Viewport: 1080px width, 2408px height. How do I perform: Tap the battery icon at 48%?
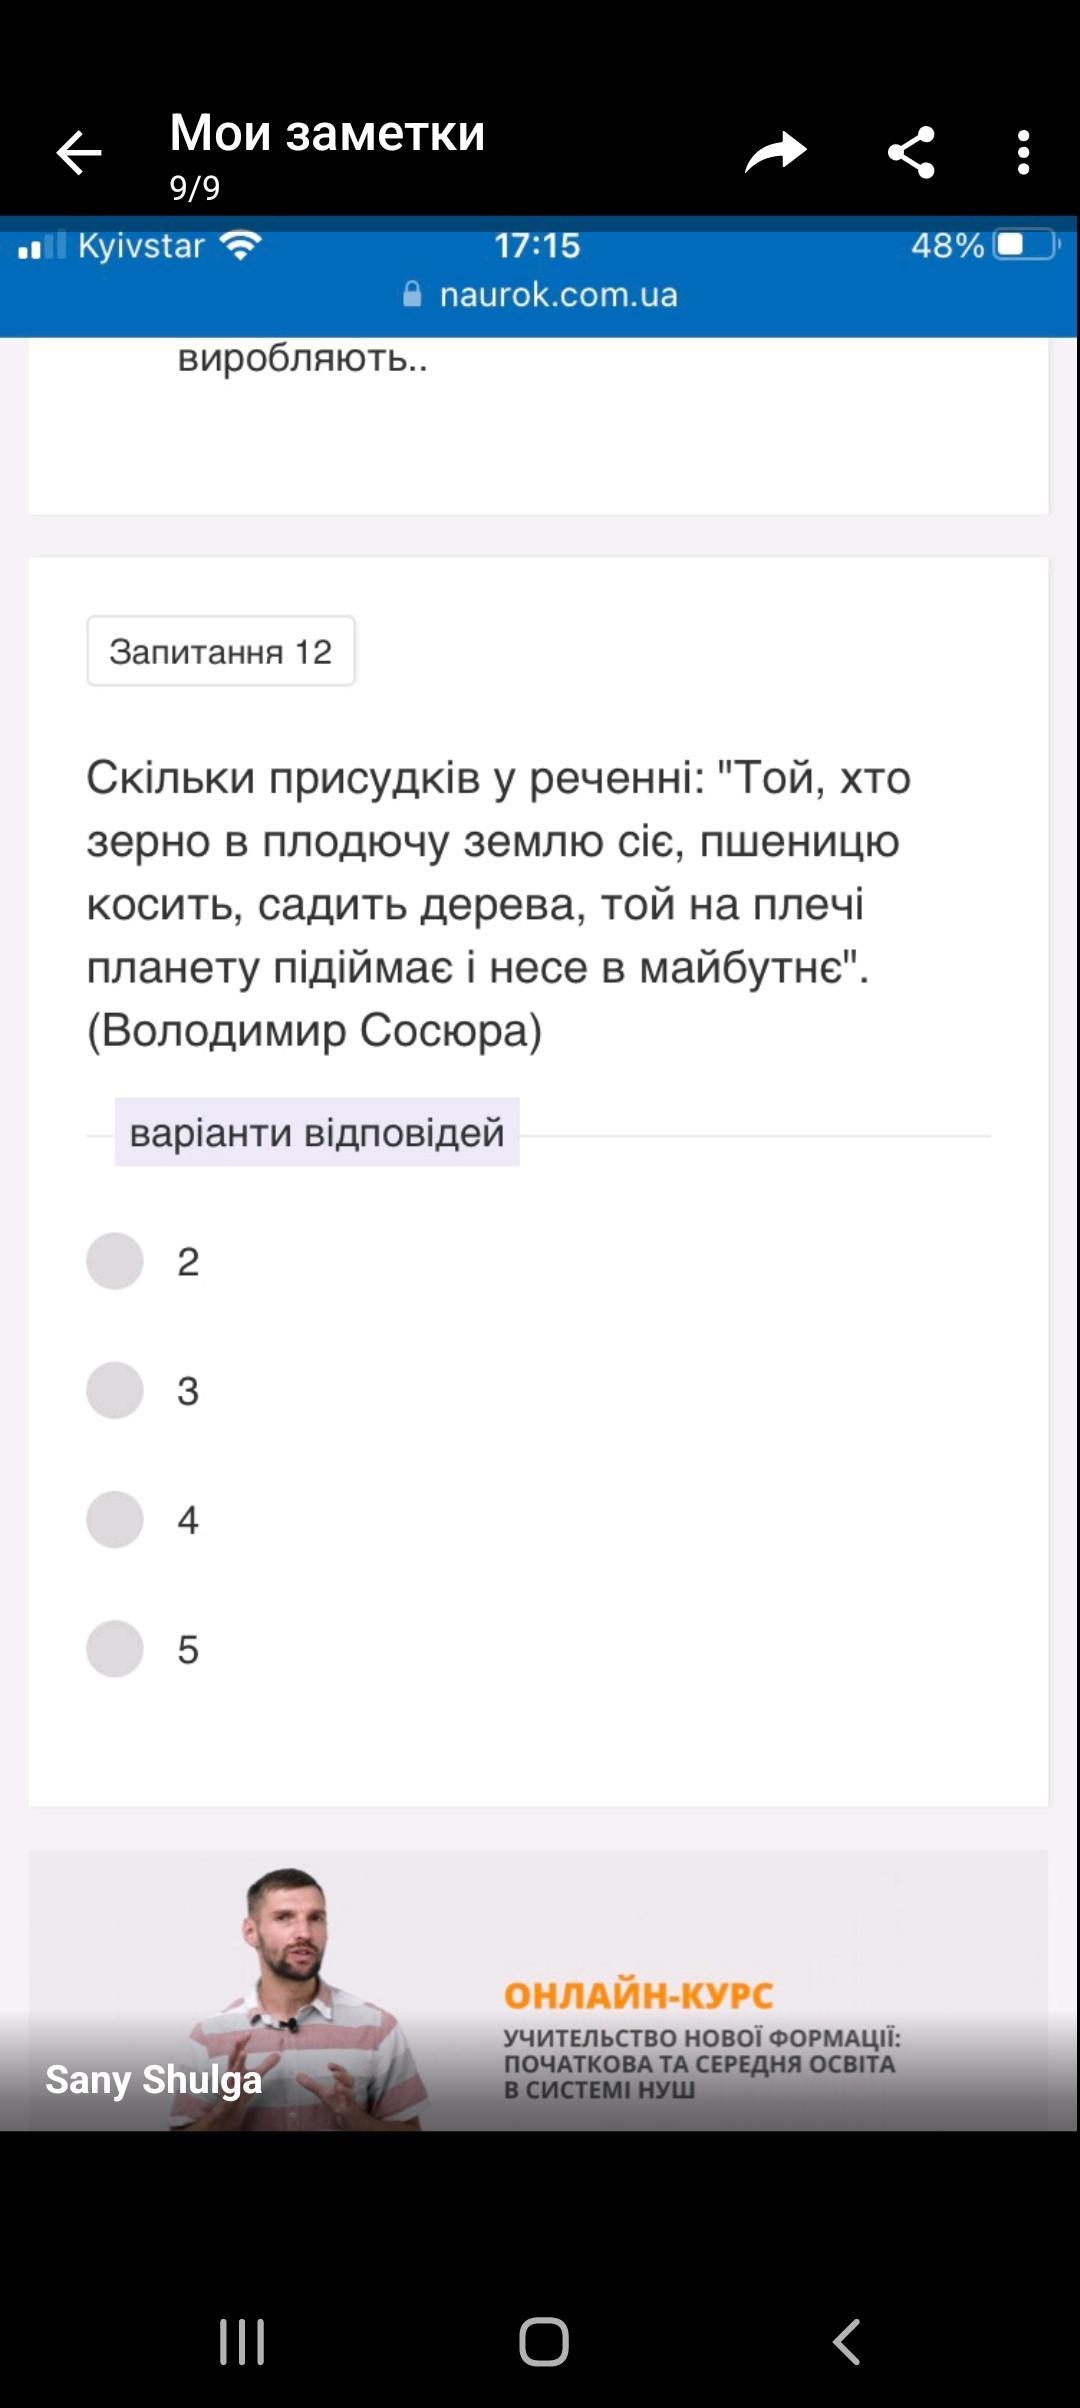coord(1026,245)
